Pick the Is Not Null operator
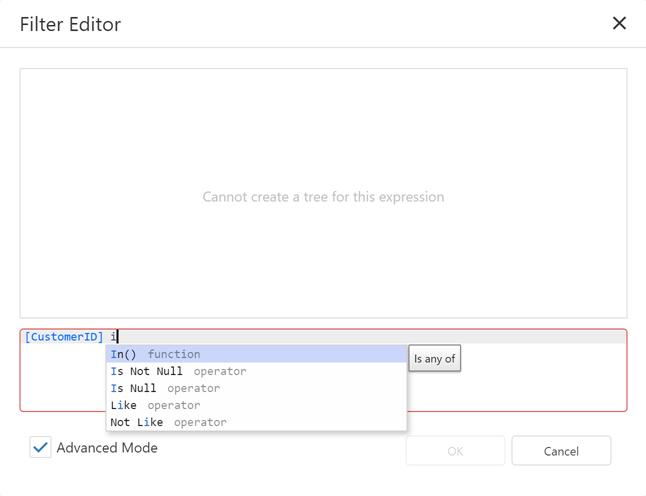 click(256, 371)
